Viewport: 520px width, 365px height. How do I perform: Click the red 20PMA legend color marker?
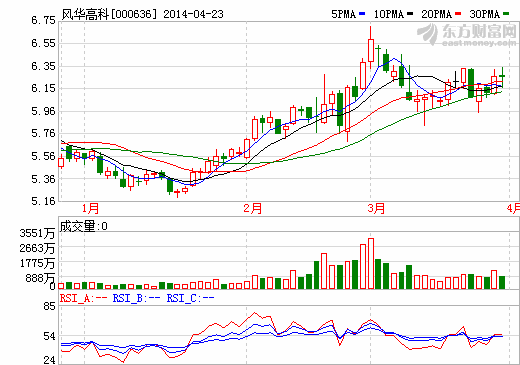click(x=458, y=14)
